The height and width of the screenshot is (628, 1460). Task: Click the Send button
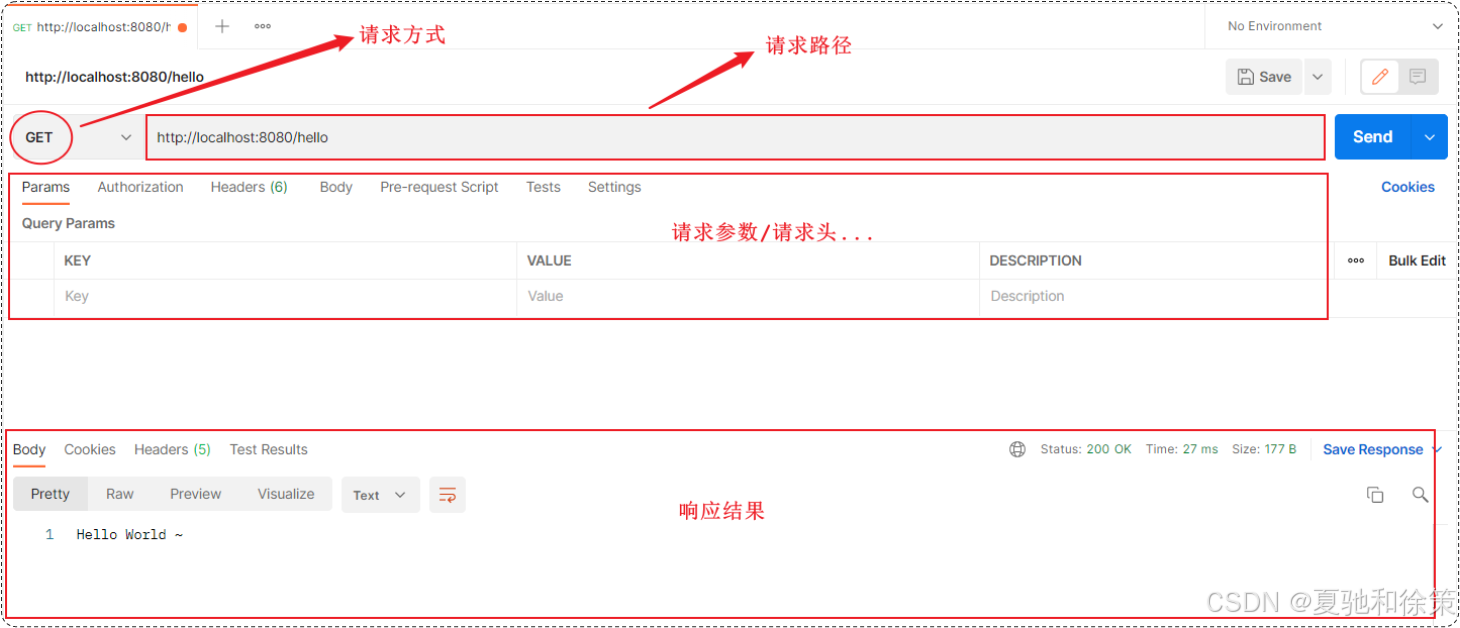pyautogui.click(x=1372, y=137)
